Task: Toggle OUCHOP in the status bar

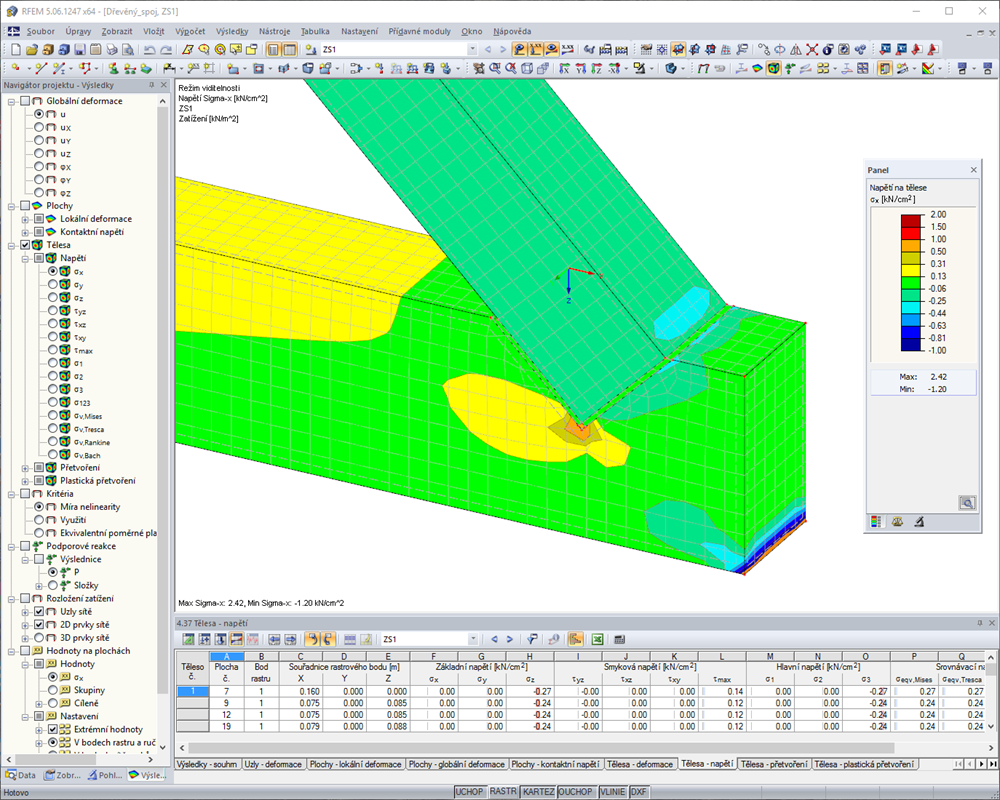Action: point(575,792)
